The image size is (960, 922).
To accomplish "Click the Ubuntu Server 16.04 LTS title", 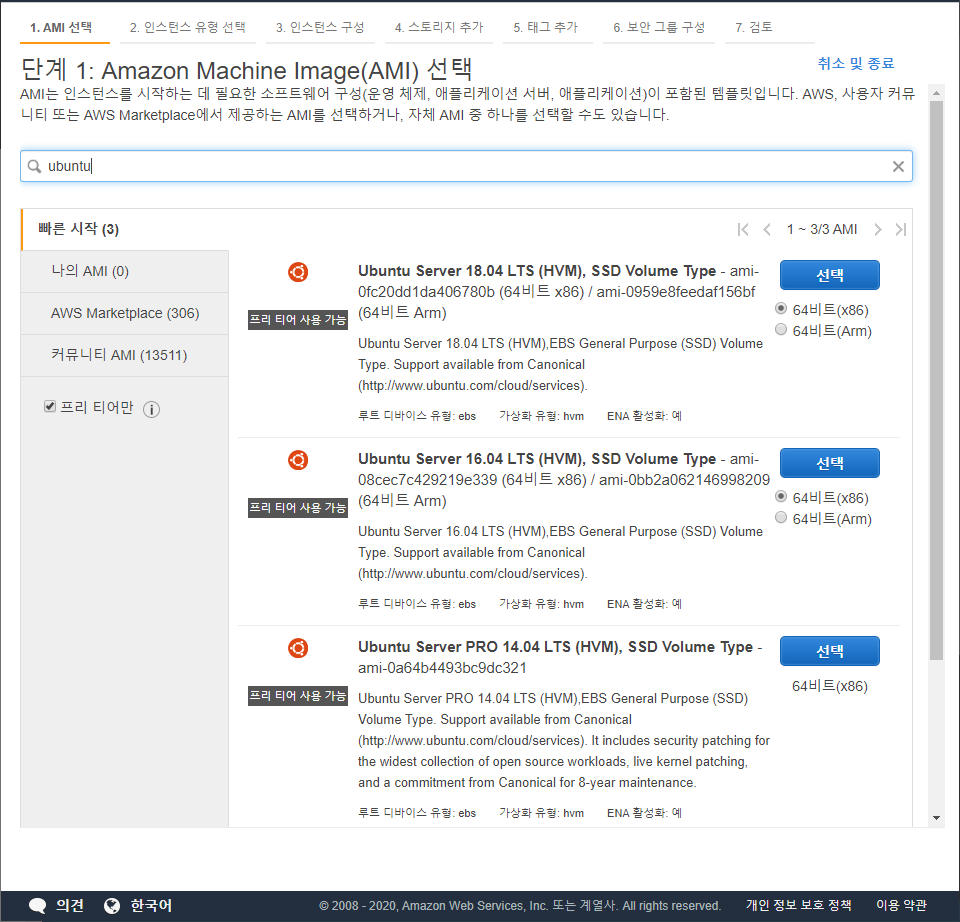I will [x=537, y=459].
